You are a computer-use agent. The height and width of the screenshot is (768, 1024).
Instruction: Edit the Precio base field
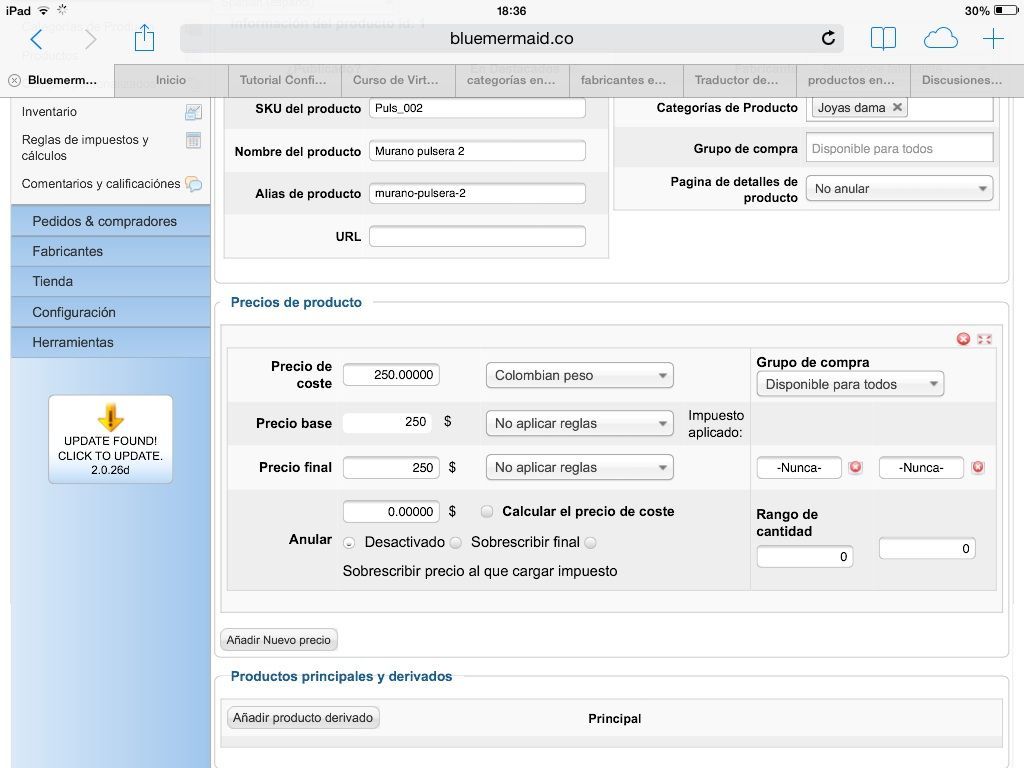tap(388, 422)
